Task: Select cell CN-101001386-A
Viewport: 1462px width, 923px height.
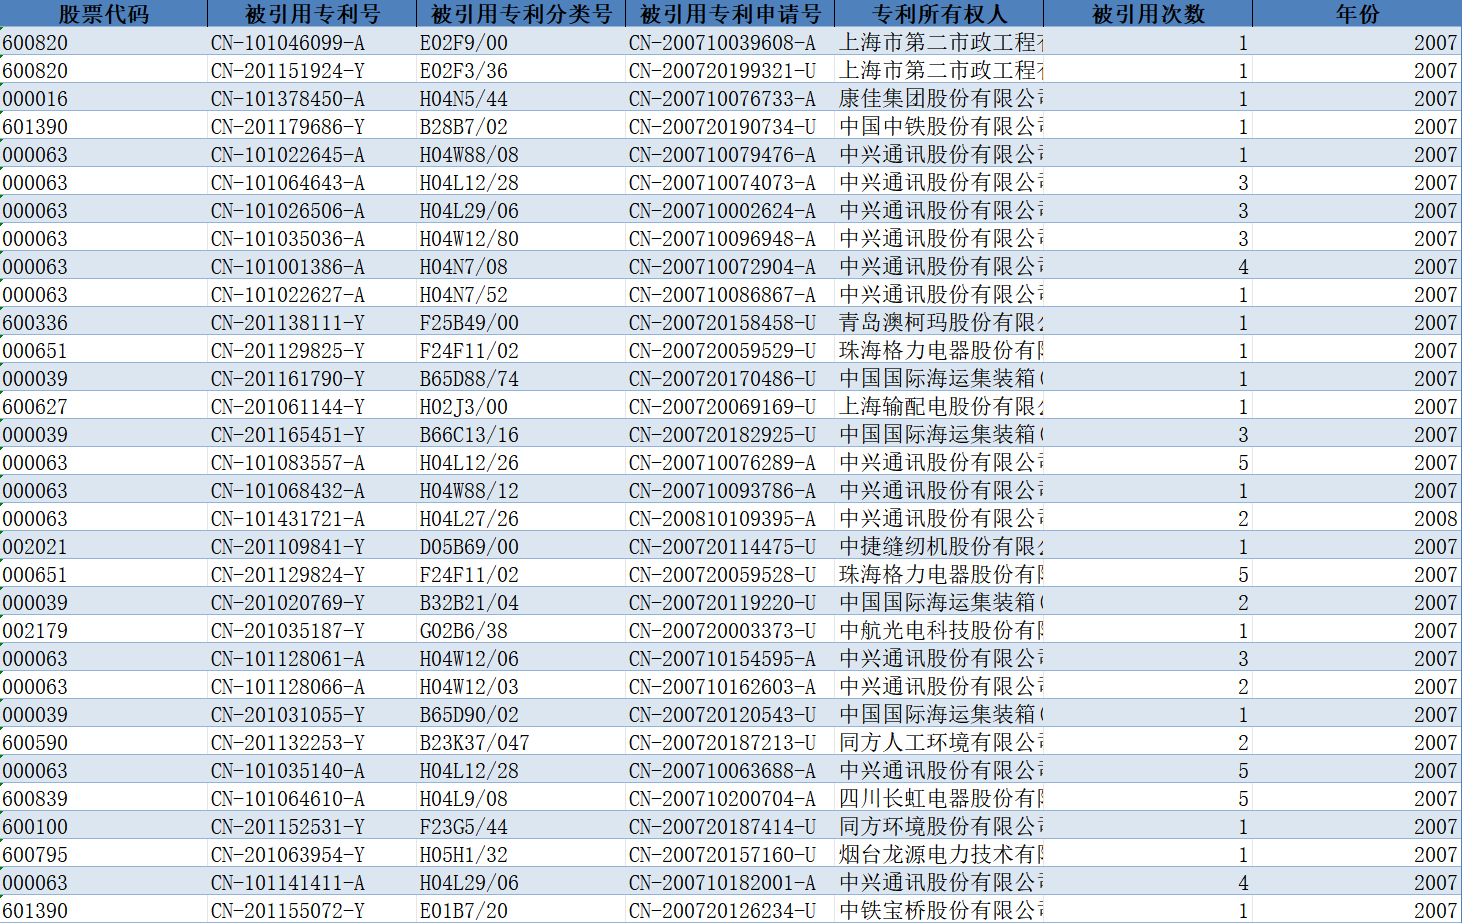Action: [312, 267]
